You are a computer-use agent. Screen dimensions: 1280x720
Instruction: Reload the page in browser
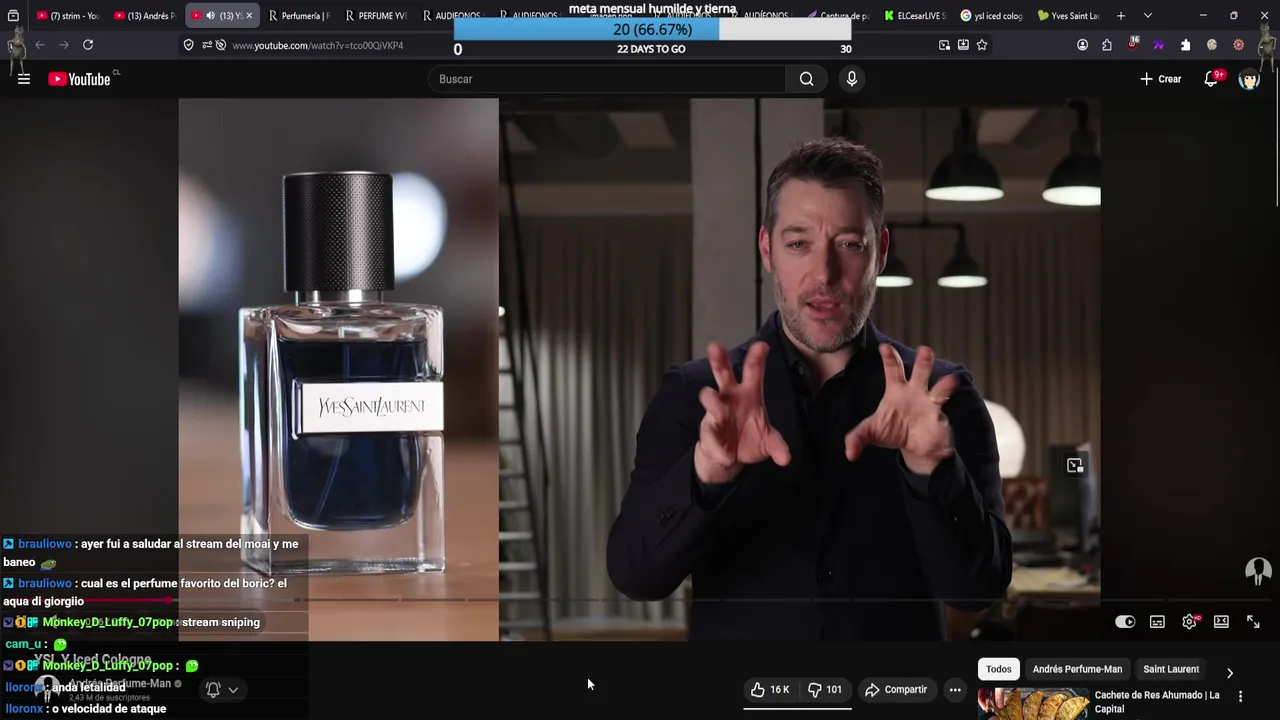point(88,45)
